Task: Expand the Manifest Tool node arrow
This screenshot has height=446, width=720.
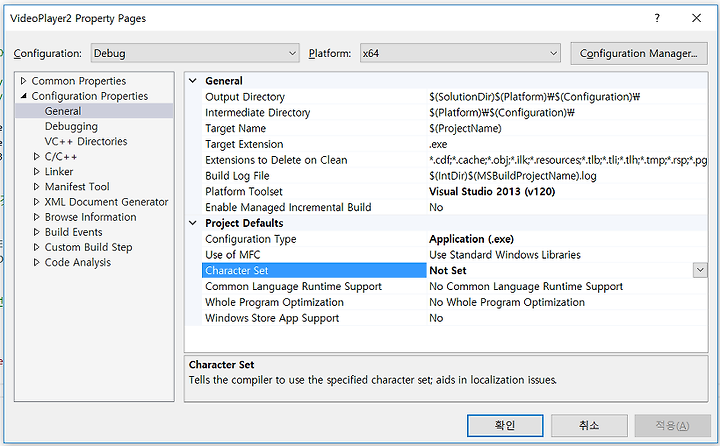Action: coord(37,187)
